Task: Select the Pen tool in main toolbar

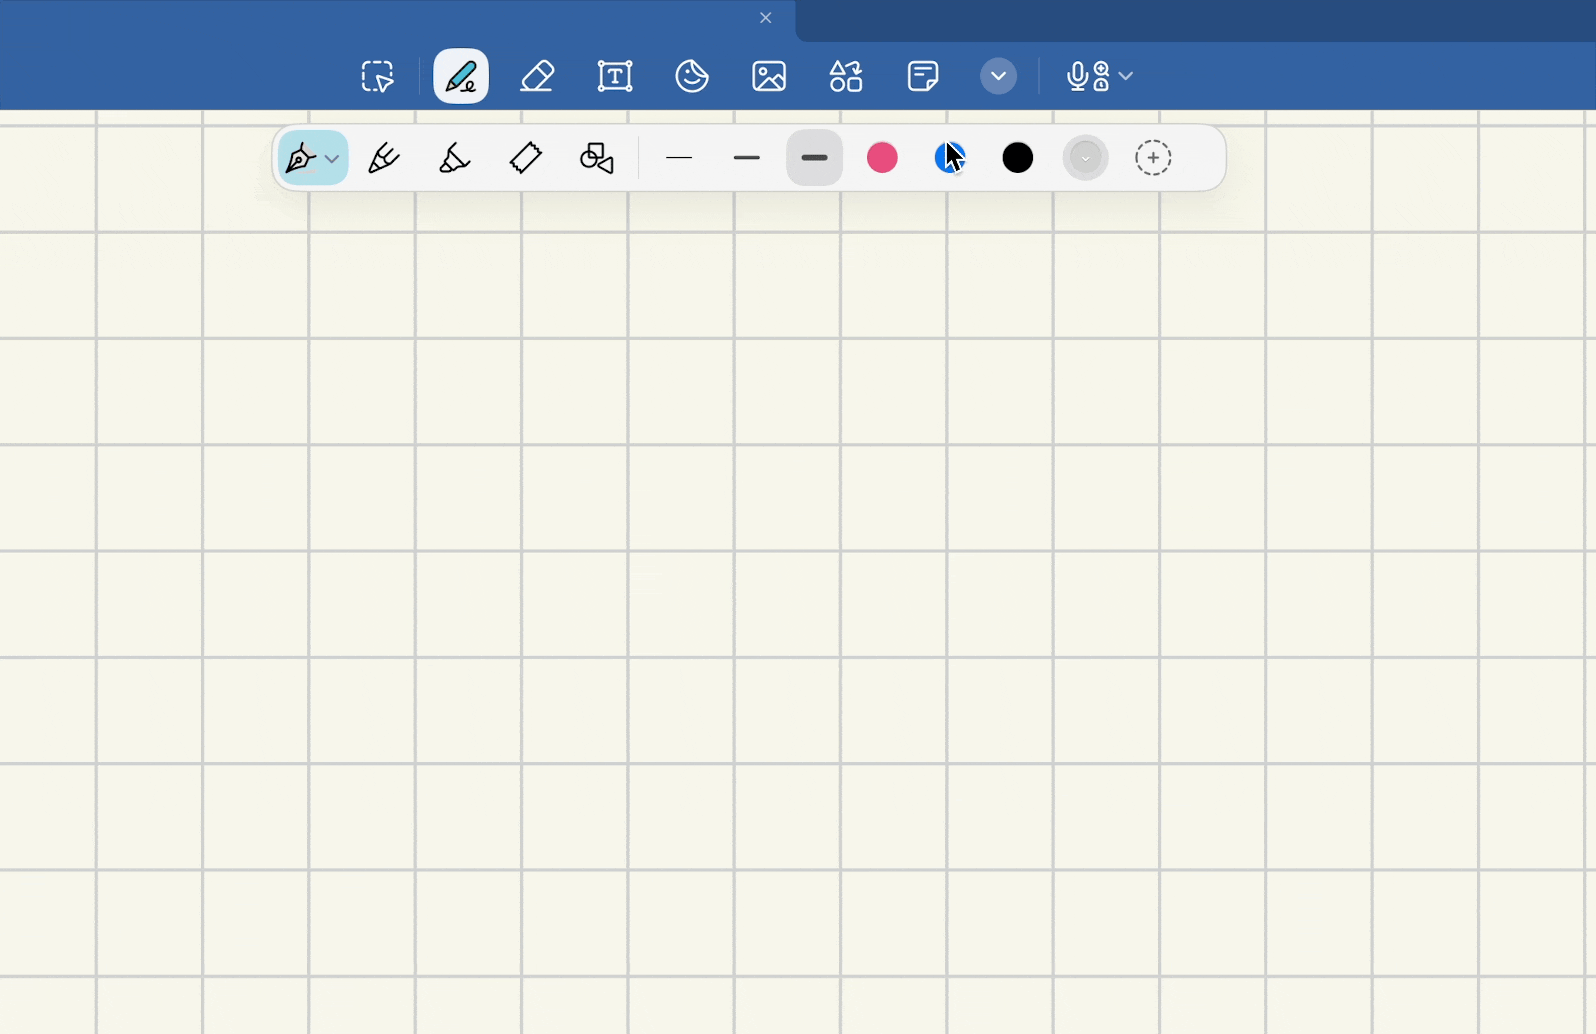Action: (461, 76)
